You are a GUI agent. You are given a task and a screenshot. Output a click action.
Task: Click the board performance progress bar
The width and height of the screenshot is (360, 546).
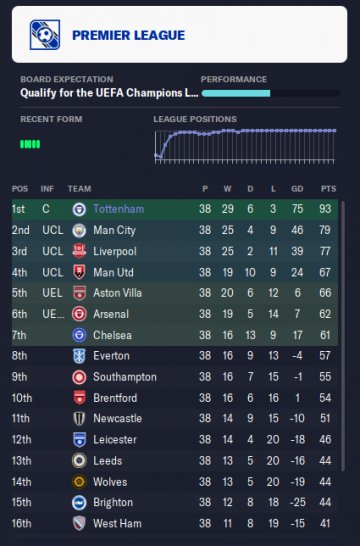(270, 93)
